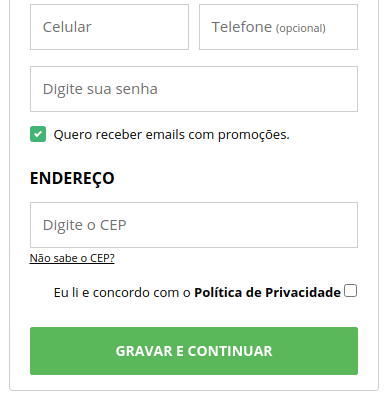Place cursor in the mobile number box
The image size is (386, 399).
point(109,27)
